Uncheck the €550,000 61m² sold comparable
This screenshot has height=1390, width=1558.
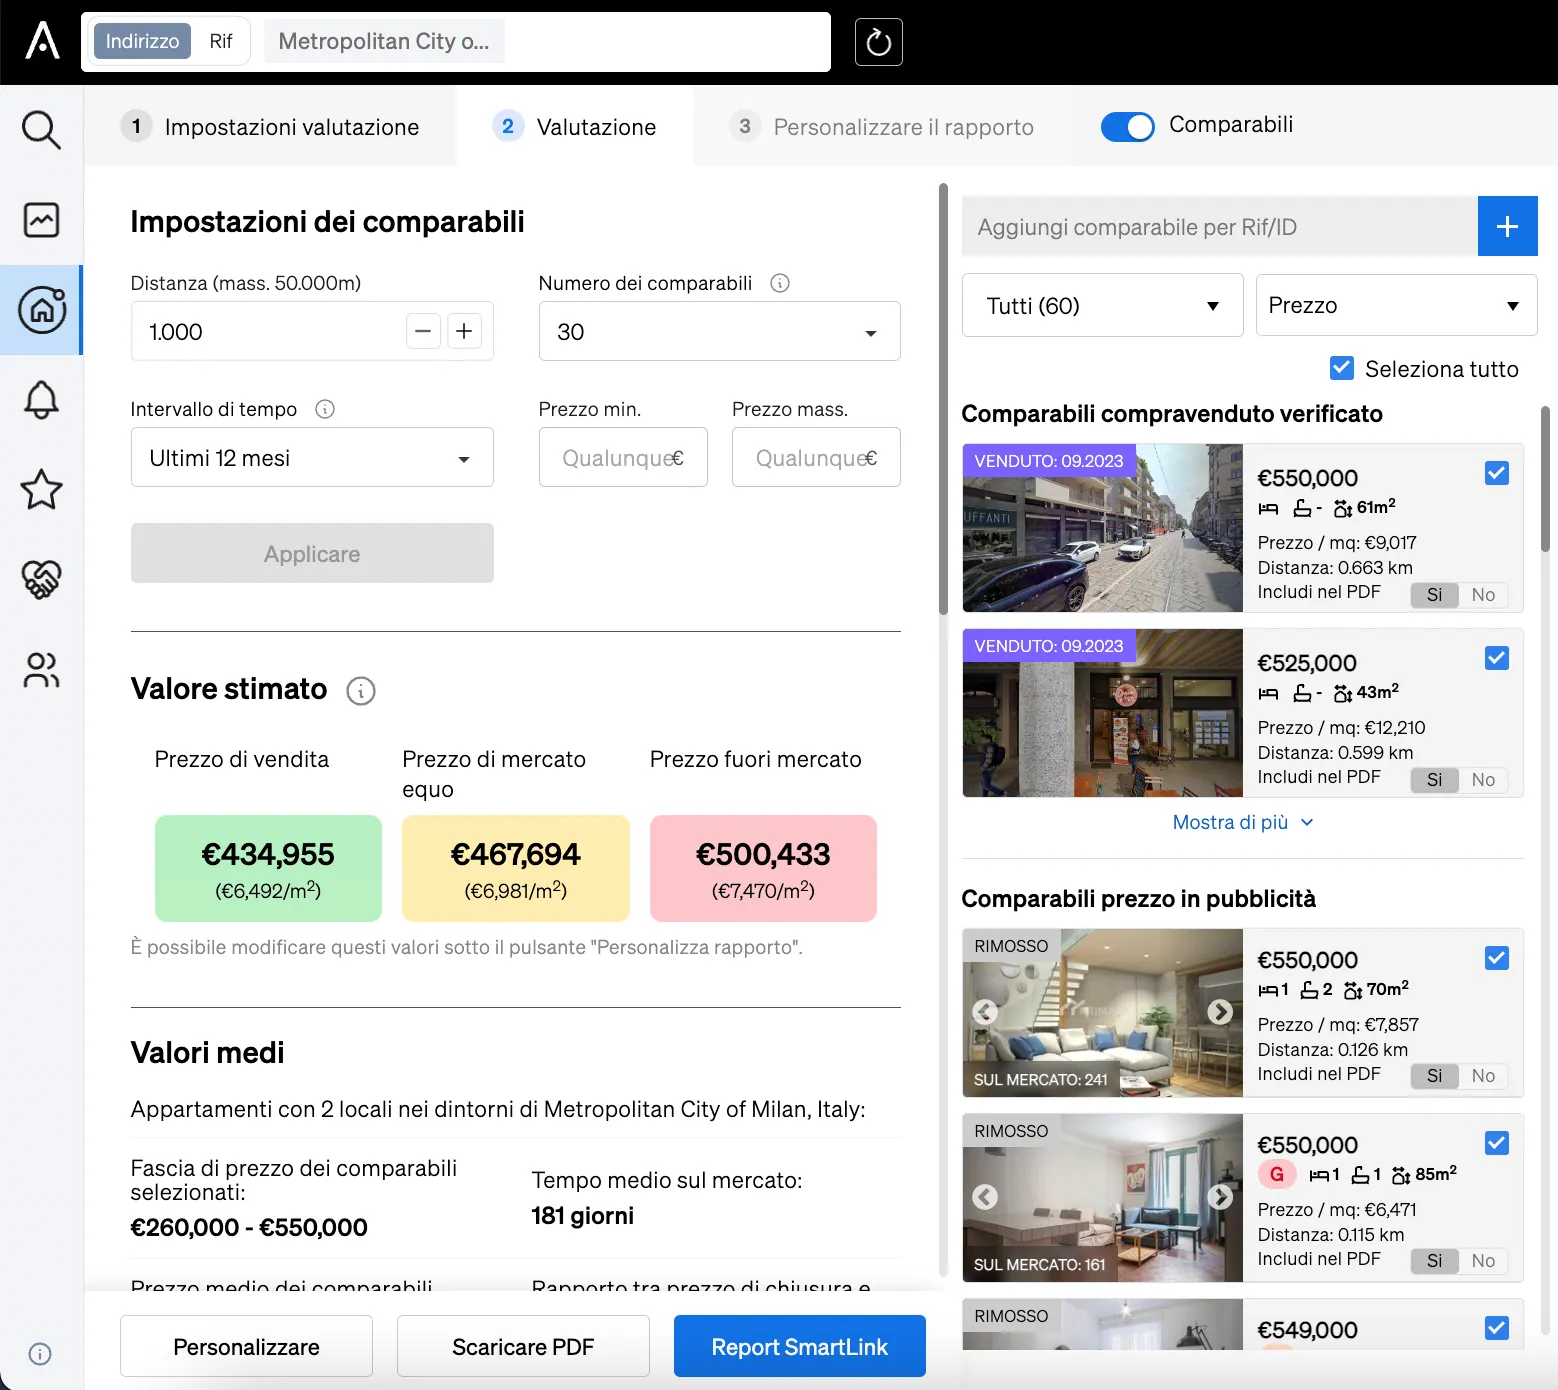(x=1497, y=473)
